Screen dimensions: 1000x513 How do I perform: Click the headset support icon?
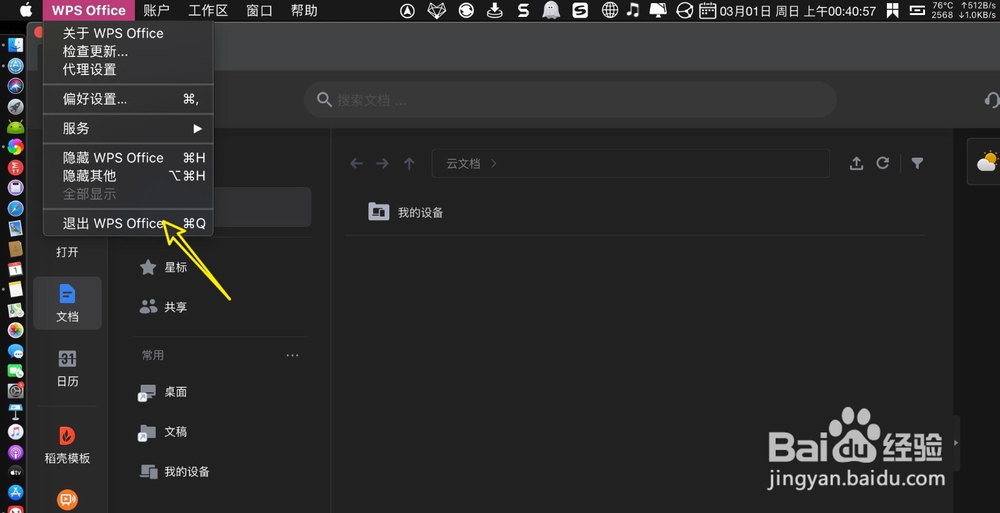tap(992, 100)
